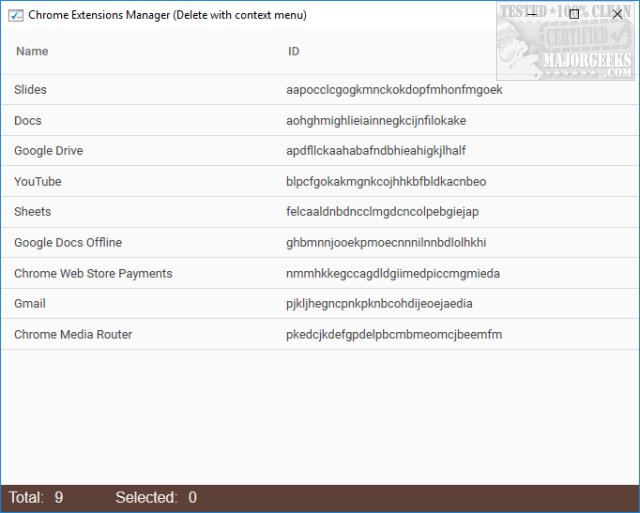Select the Google Drive extension name

click(x=49, y=151)
